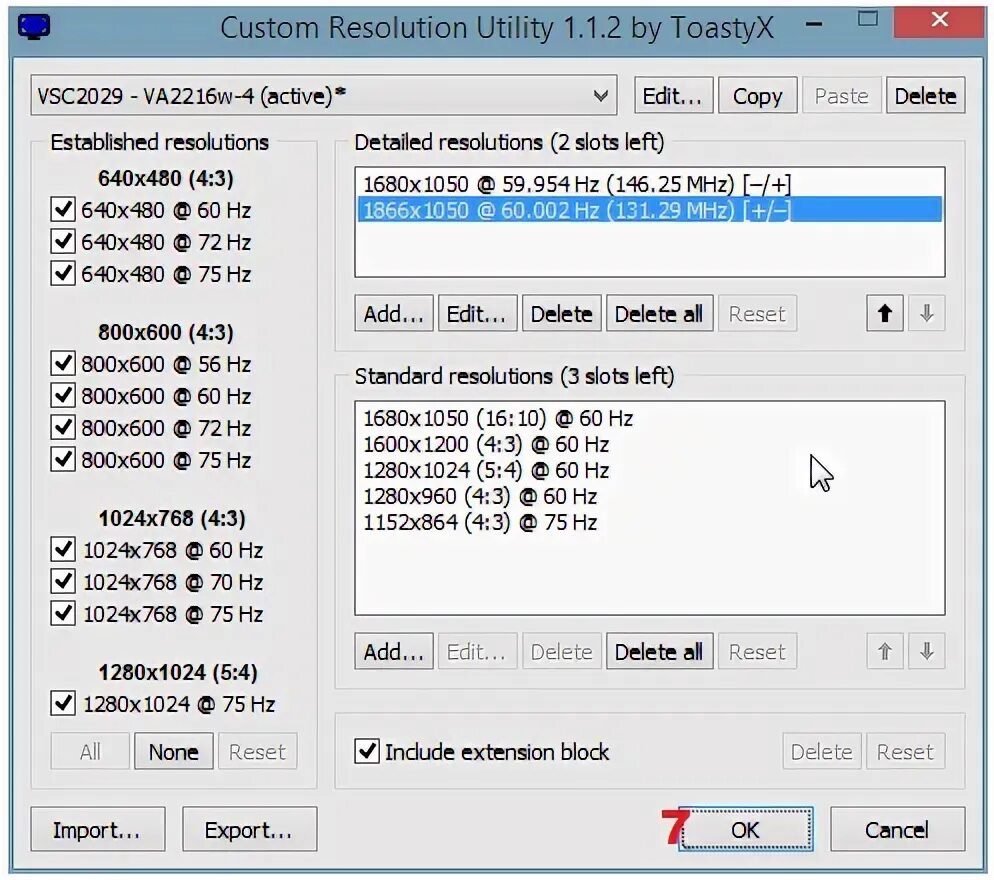Screen dimensions: 994x880
Task: Click the extension block Delete button
Action: 822,751
